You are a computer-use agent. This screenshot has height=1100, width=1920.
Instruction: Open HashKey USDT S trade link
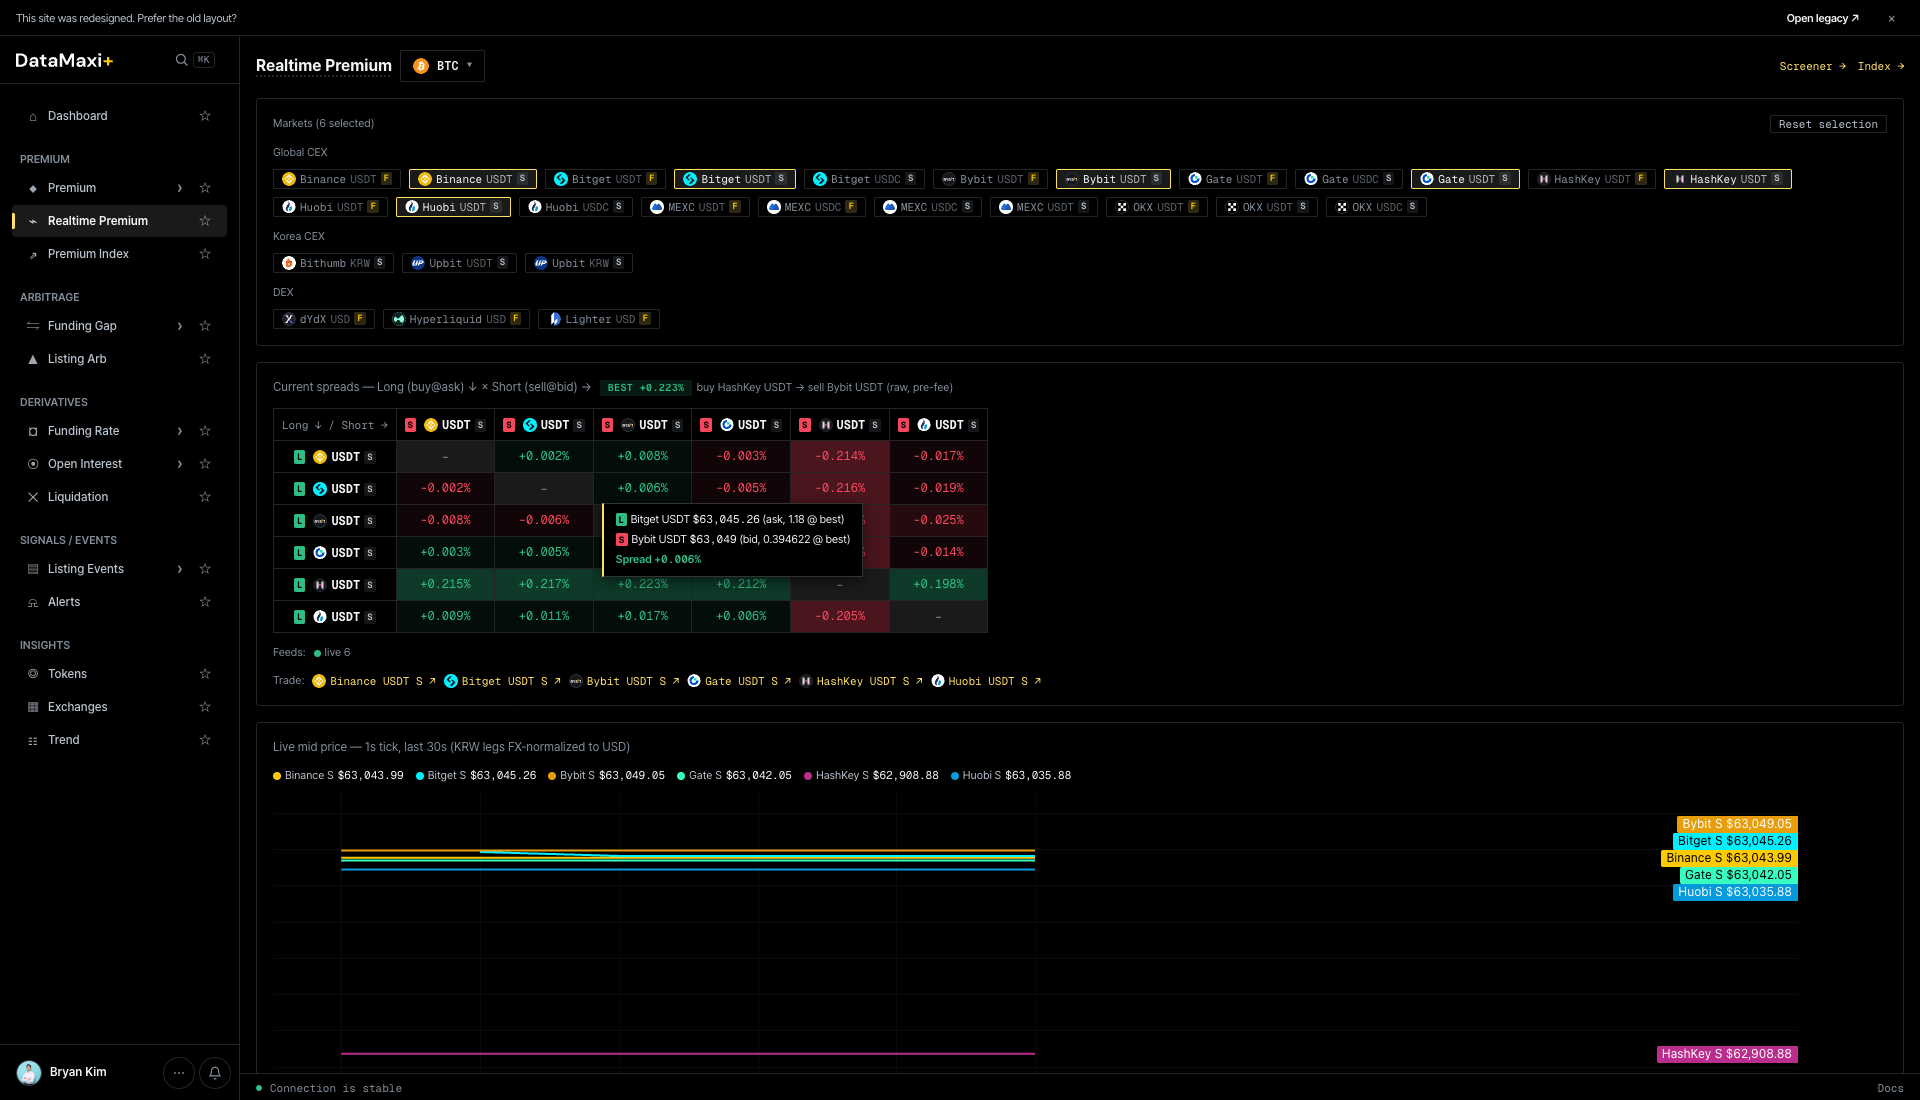(x=861, y=681)
